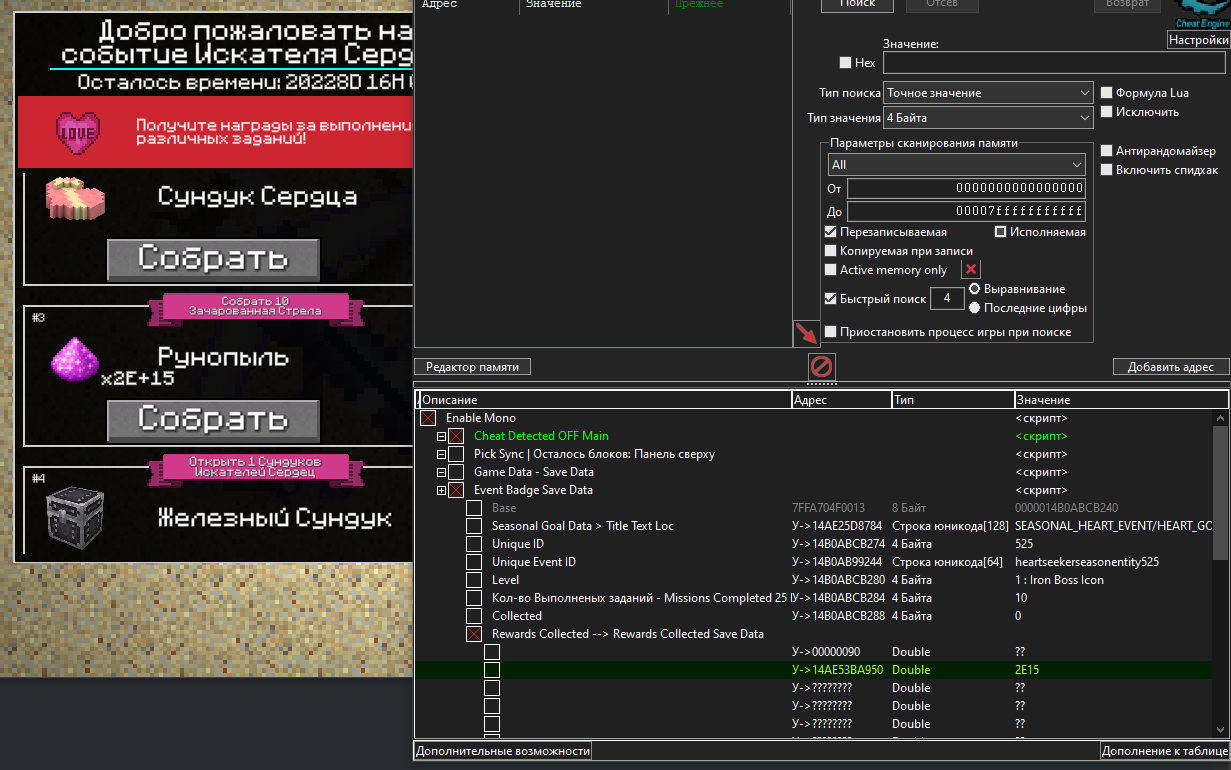This screenshot has height=770, width=1231.
Task: Click the Сундук Сердца chest icon
Action: [75, 198]
